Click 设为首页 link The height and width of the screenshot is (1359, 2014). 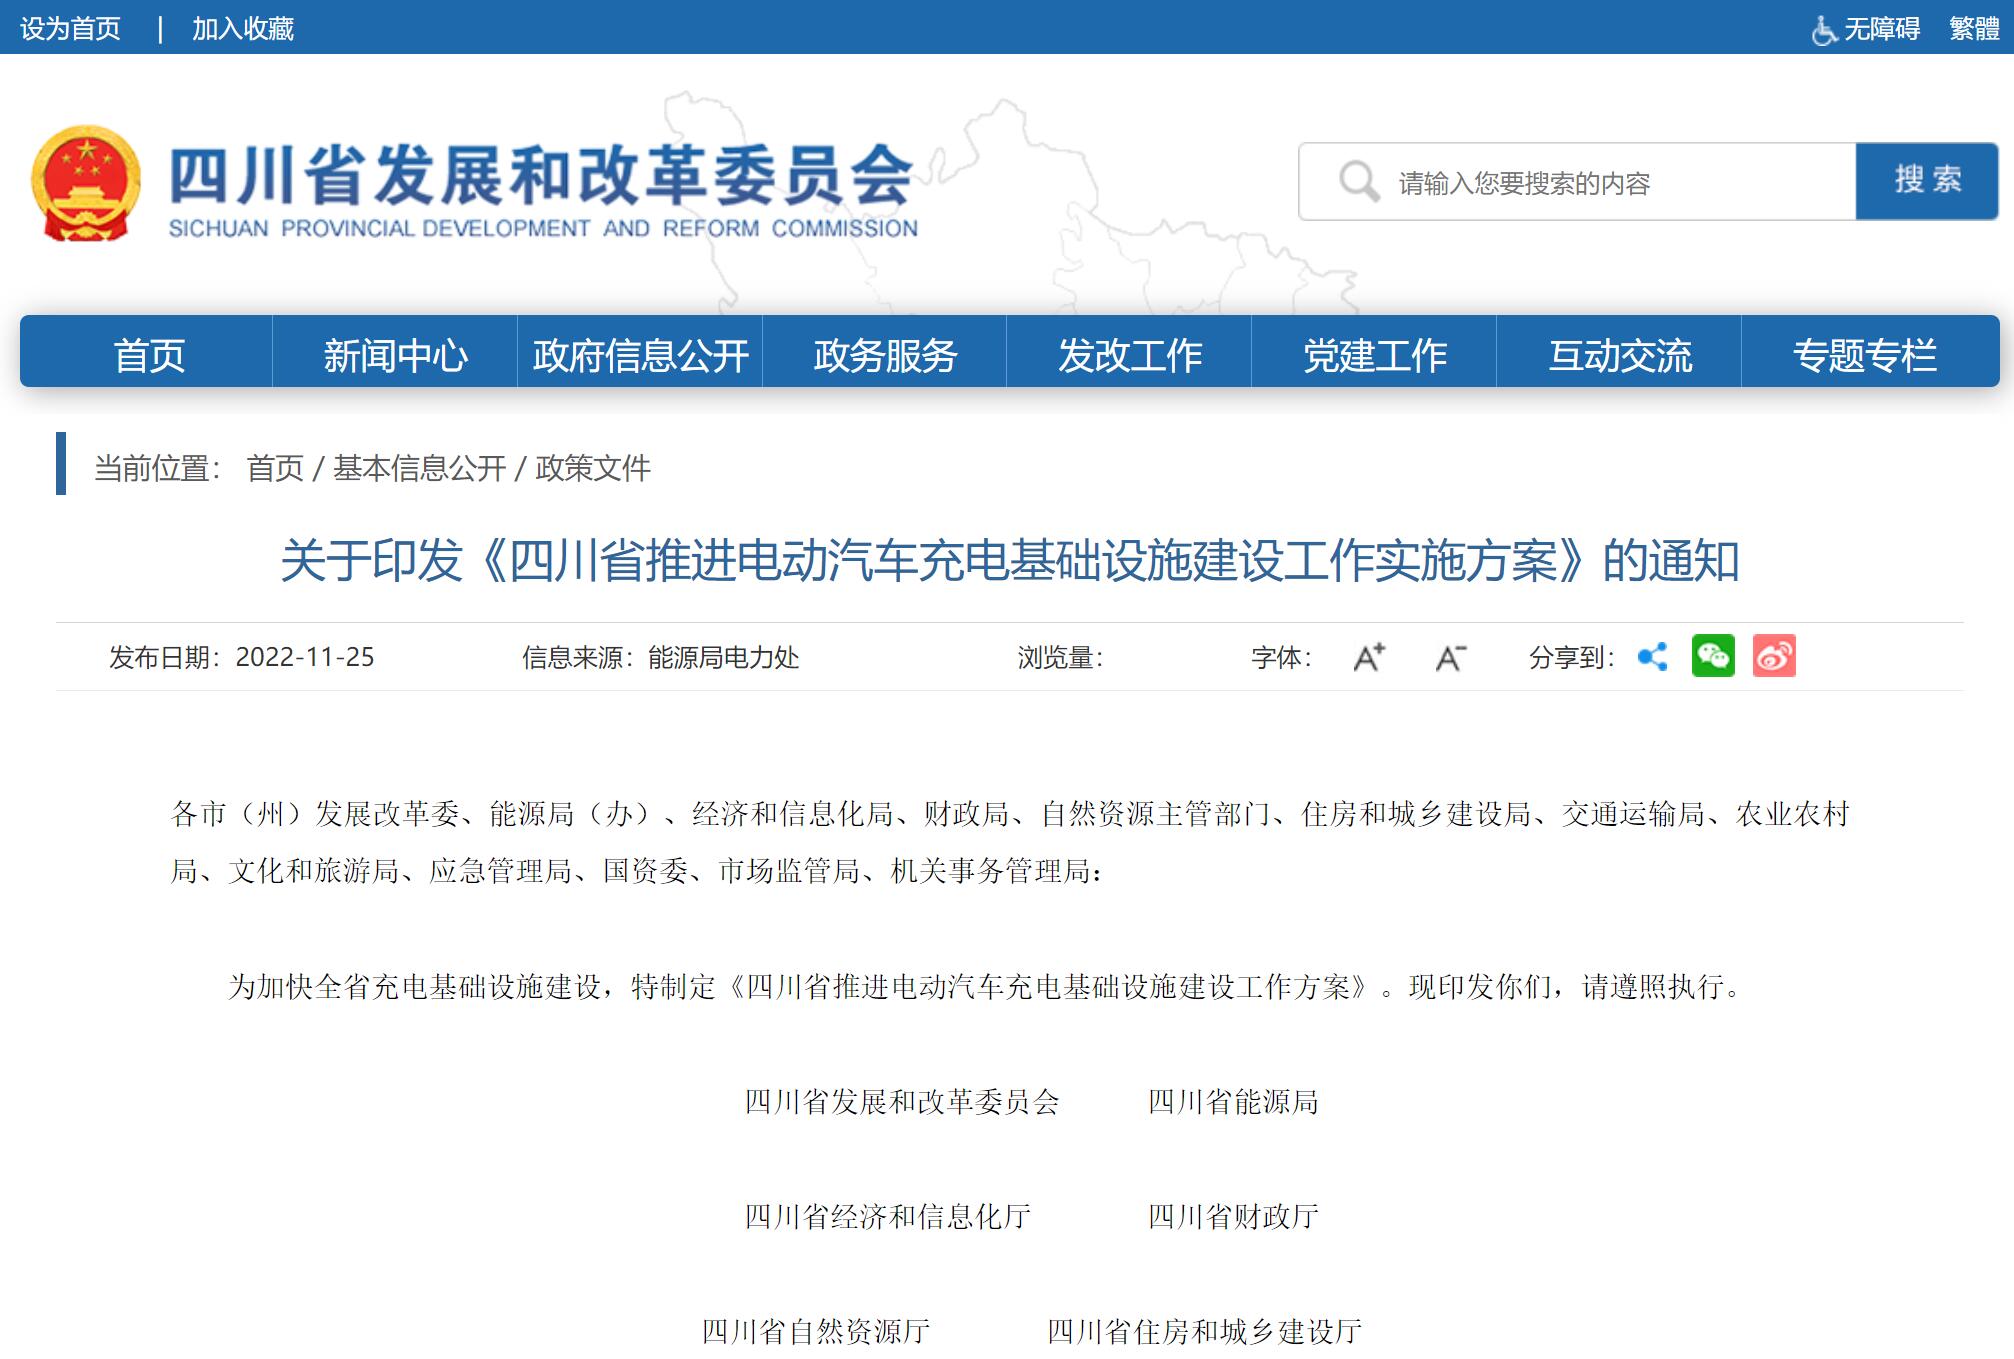[71, 29]
